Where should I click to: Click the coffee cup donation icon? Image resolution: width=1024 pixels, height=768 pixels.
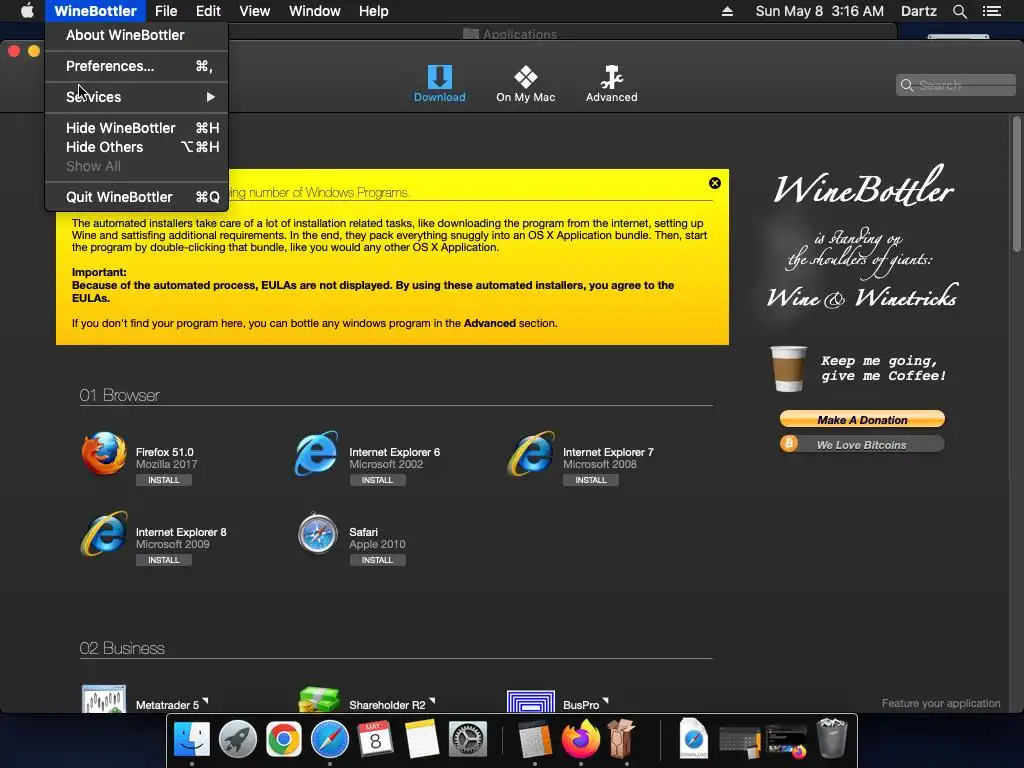(788, 369)
